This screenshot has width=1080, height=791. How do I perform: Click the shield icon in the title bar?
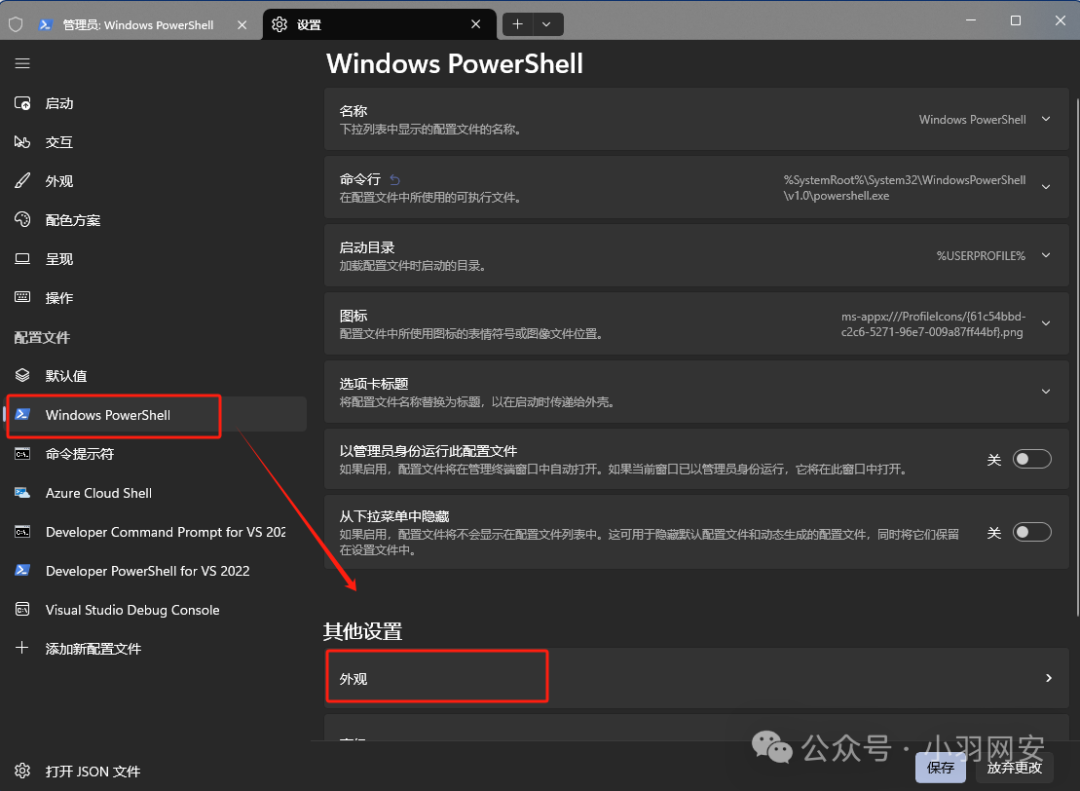click(15, 25)
